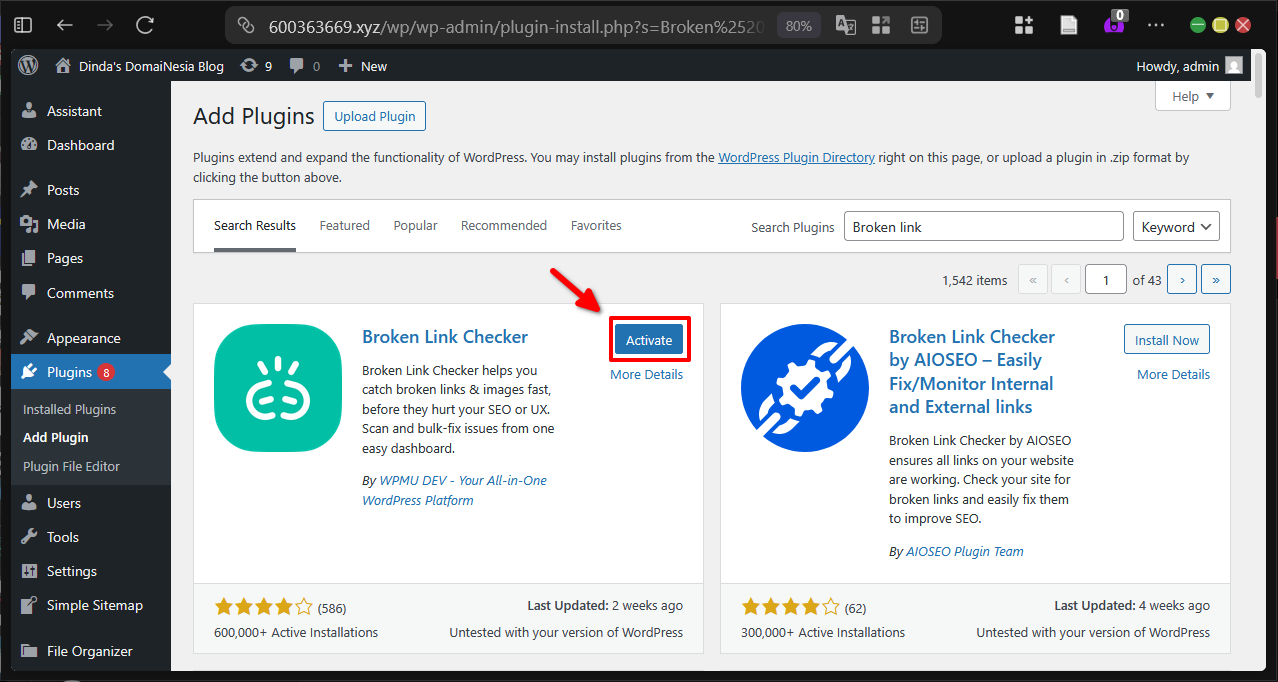The height and width of the screenshot is (682, 1278).
Task: Click the updates icon showing 9
Action: point(256,65)
